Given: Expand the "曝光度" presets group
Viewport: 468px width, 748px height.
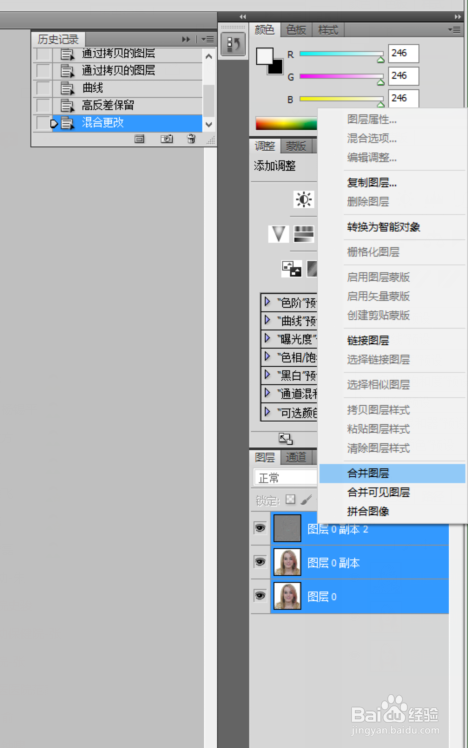Looking at the screenshot, I should 267,338.
